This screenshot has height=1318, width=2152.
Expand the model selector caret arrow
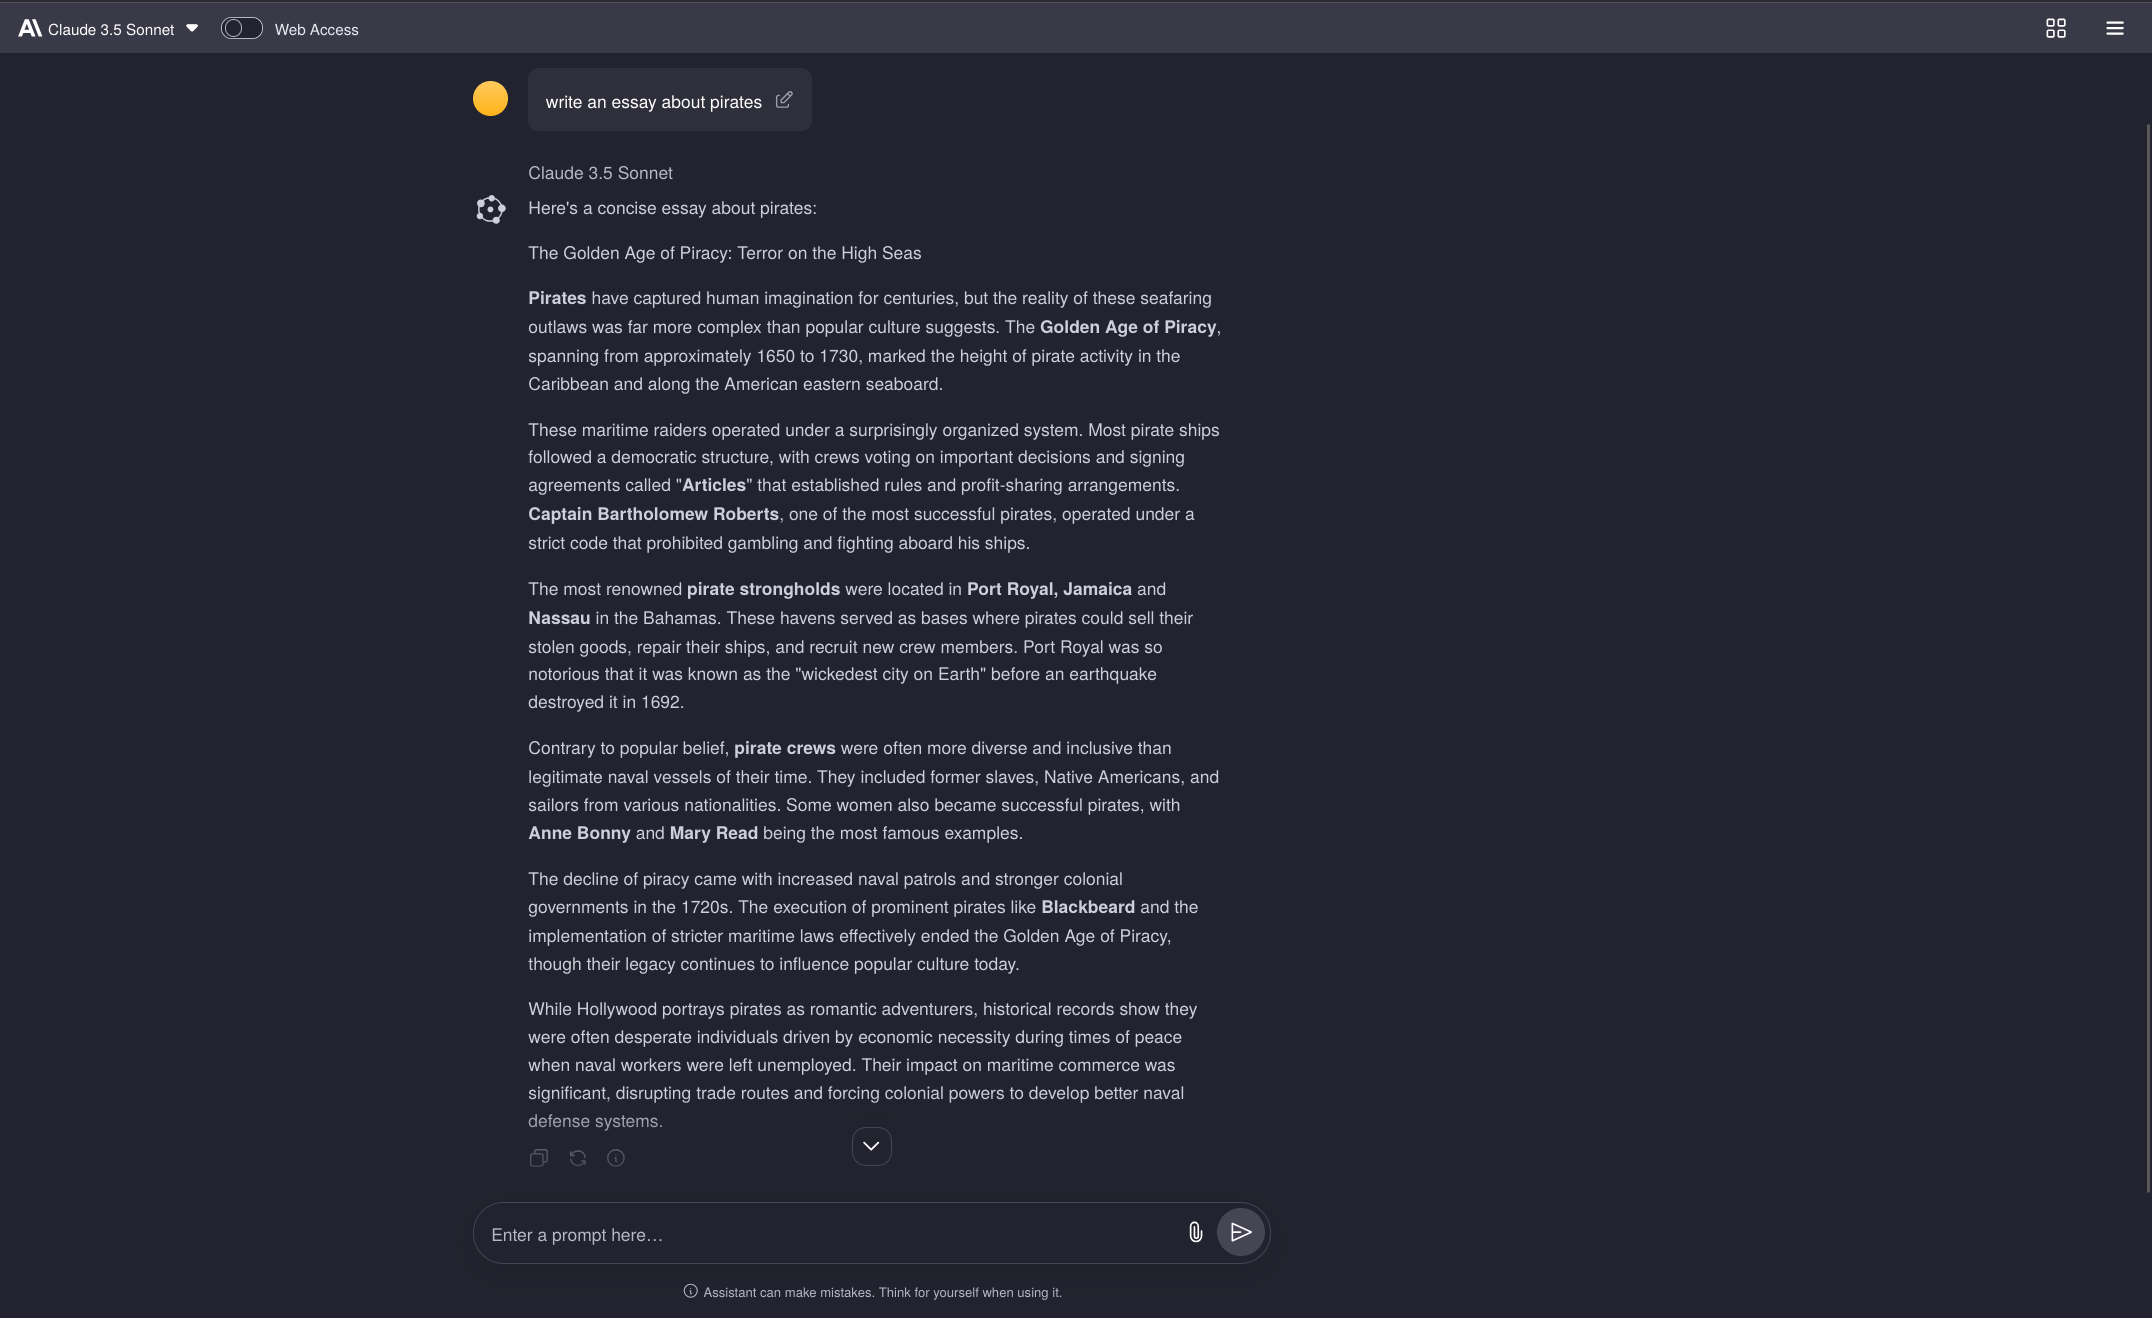point(192,29)
